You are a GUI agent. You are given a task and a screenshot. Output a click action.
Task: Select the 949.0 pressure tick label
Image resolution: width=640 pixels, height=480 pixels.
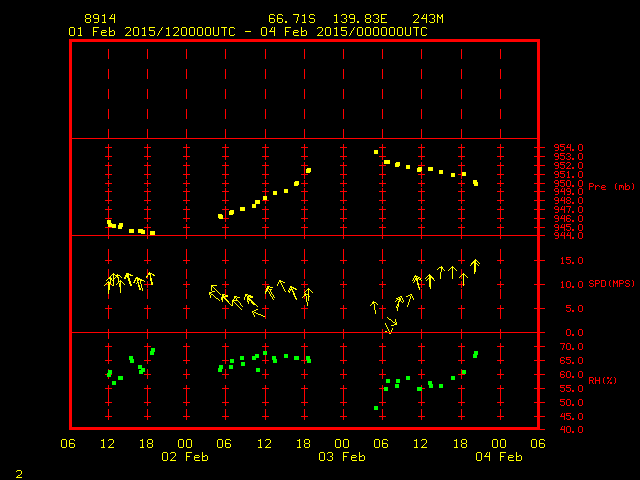[568, 191]
